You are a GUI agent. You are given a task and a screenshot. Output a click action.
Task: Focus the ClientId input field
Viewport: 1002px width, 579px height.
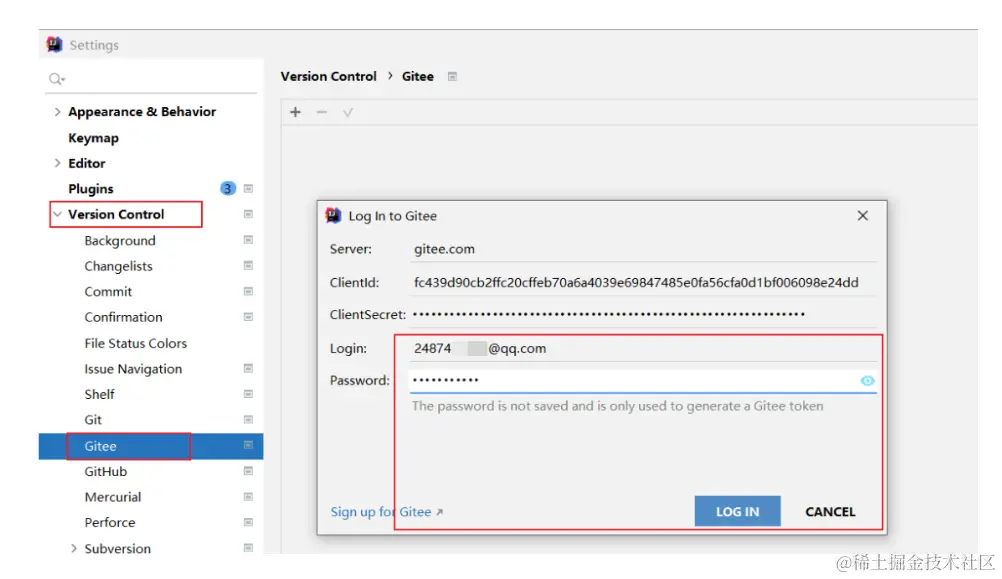642,282
